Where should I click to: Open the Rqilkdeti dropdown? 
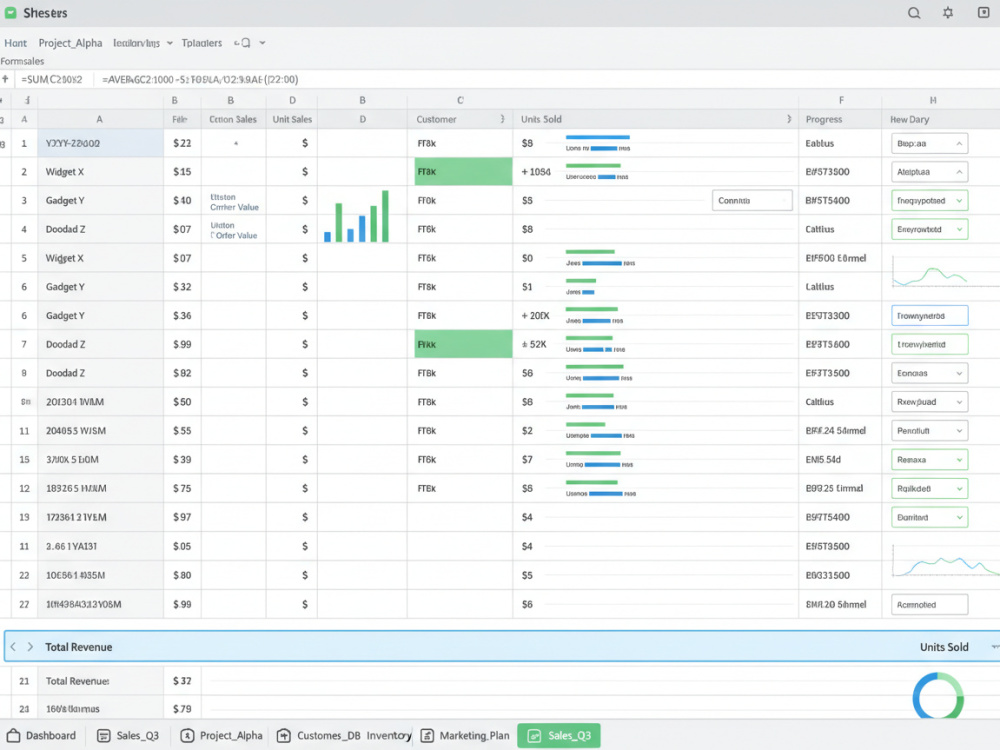point(929,489)
